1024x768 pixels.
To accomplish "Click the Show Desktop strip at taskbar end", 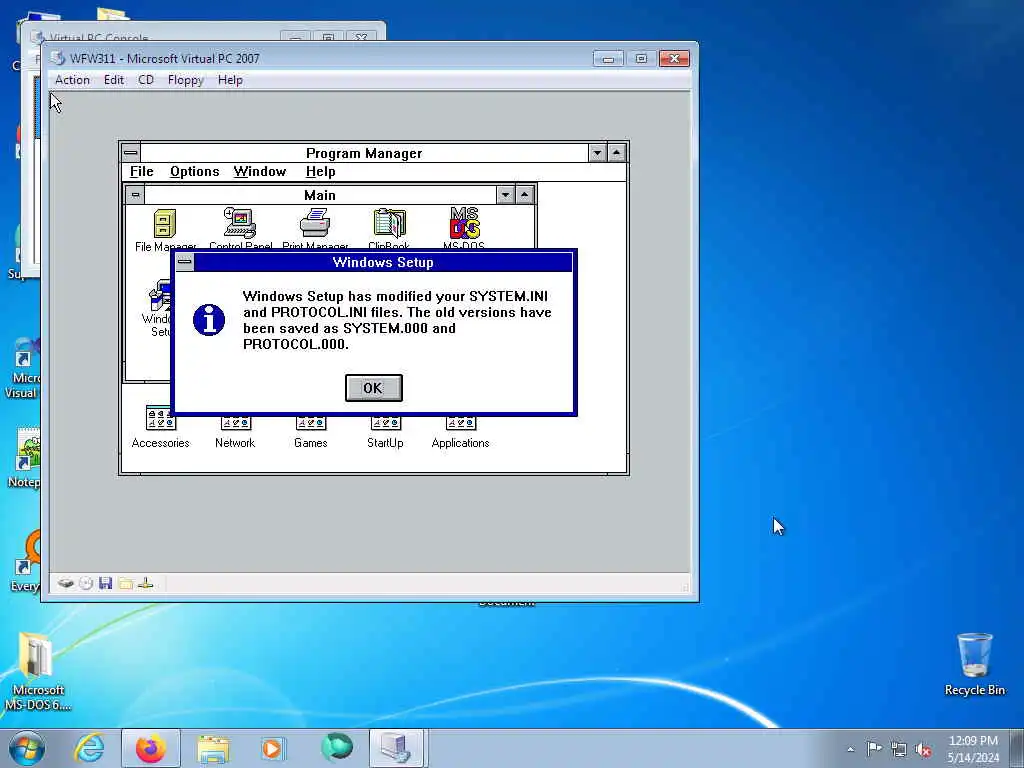I will click(1017, 748).
